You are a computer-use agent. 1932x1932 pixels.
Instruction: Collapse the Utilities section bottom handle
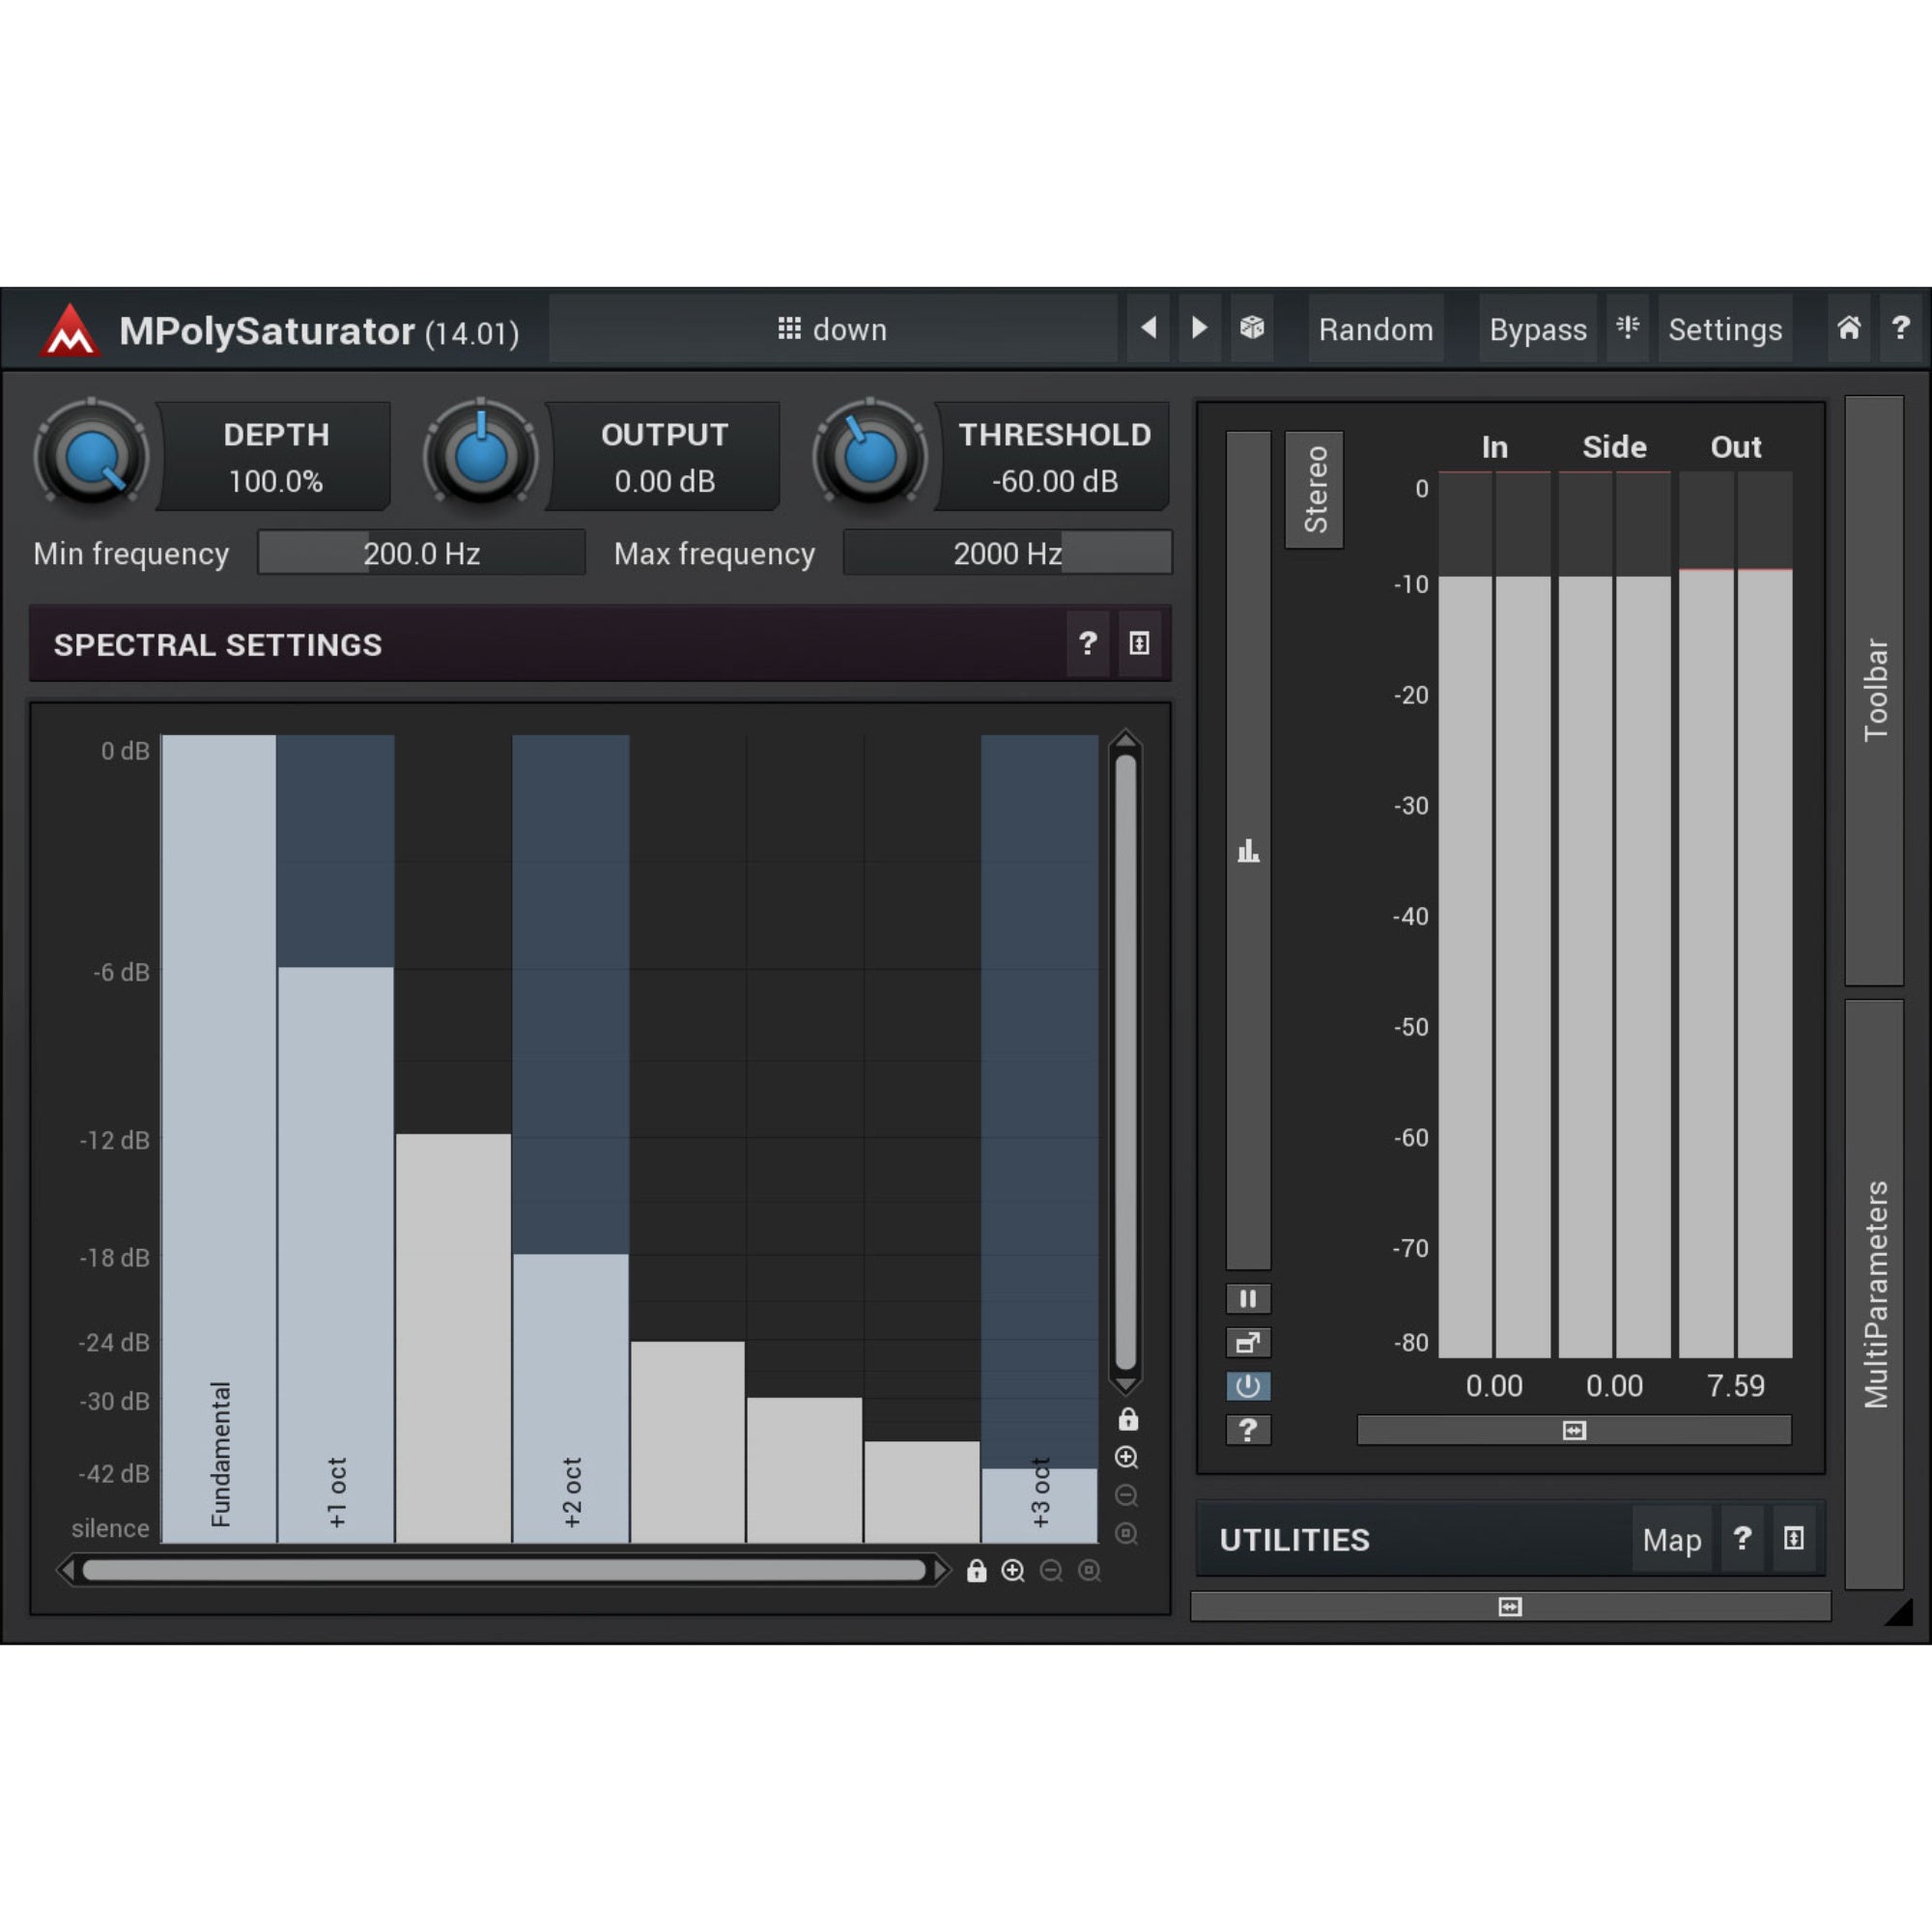(x=1510, y=1607)
